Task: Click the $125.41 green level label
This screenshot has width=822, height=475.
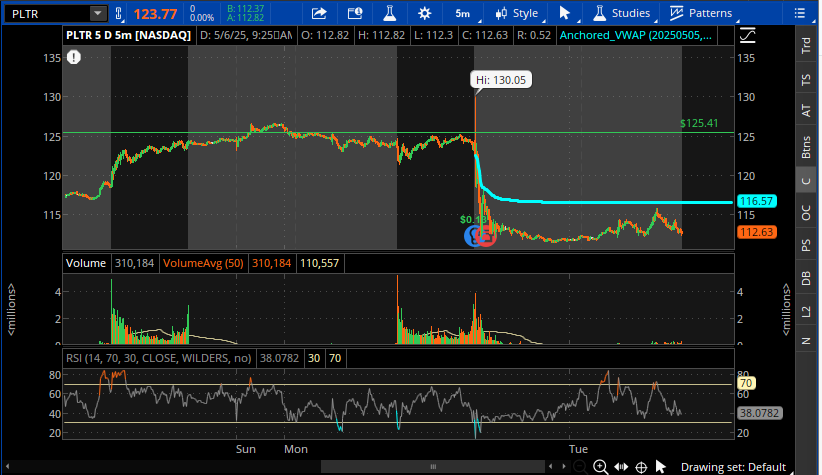Action: pos(699,123)
